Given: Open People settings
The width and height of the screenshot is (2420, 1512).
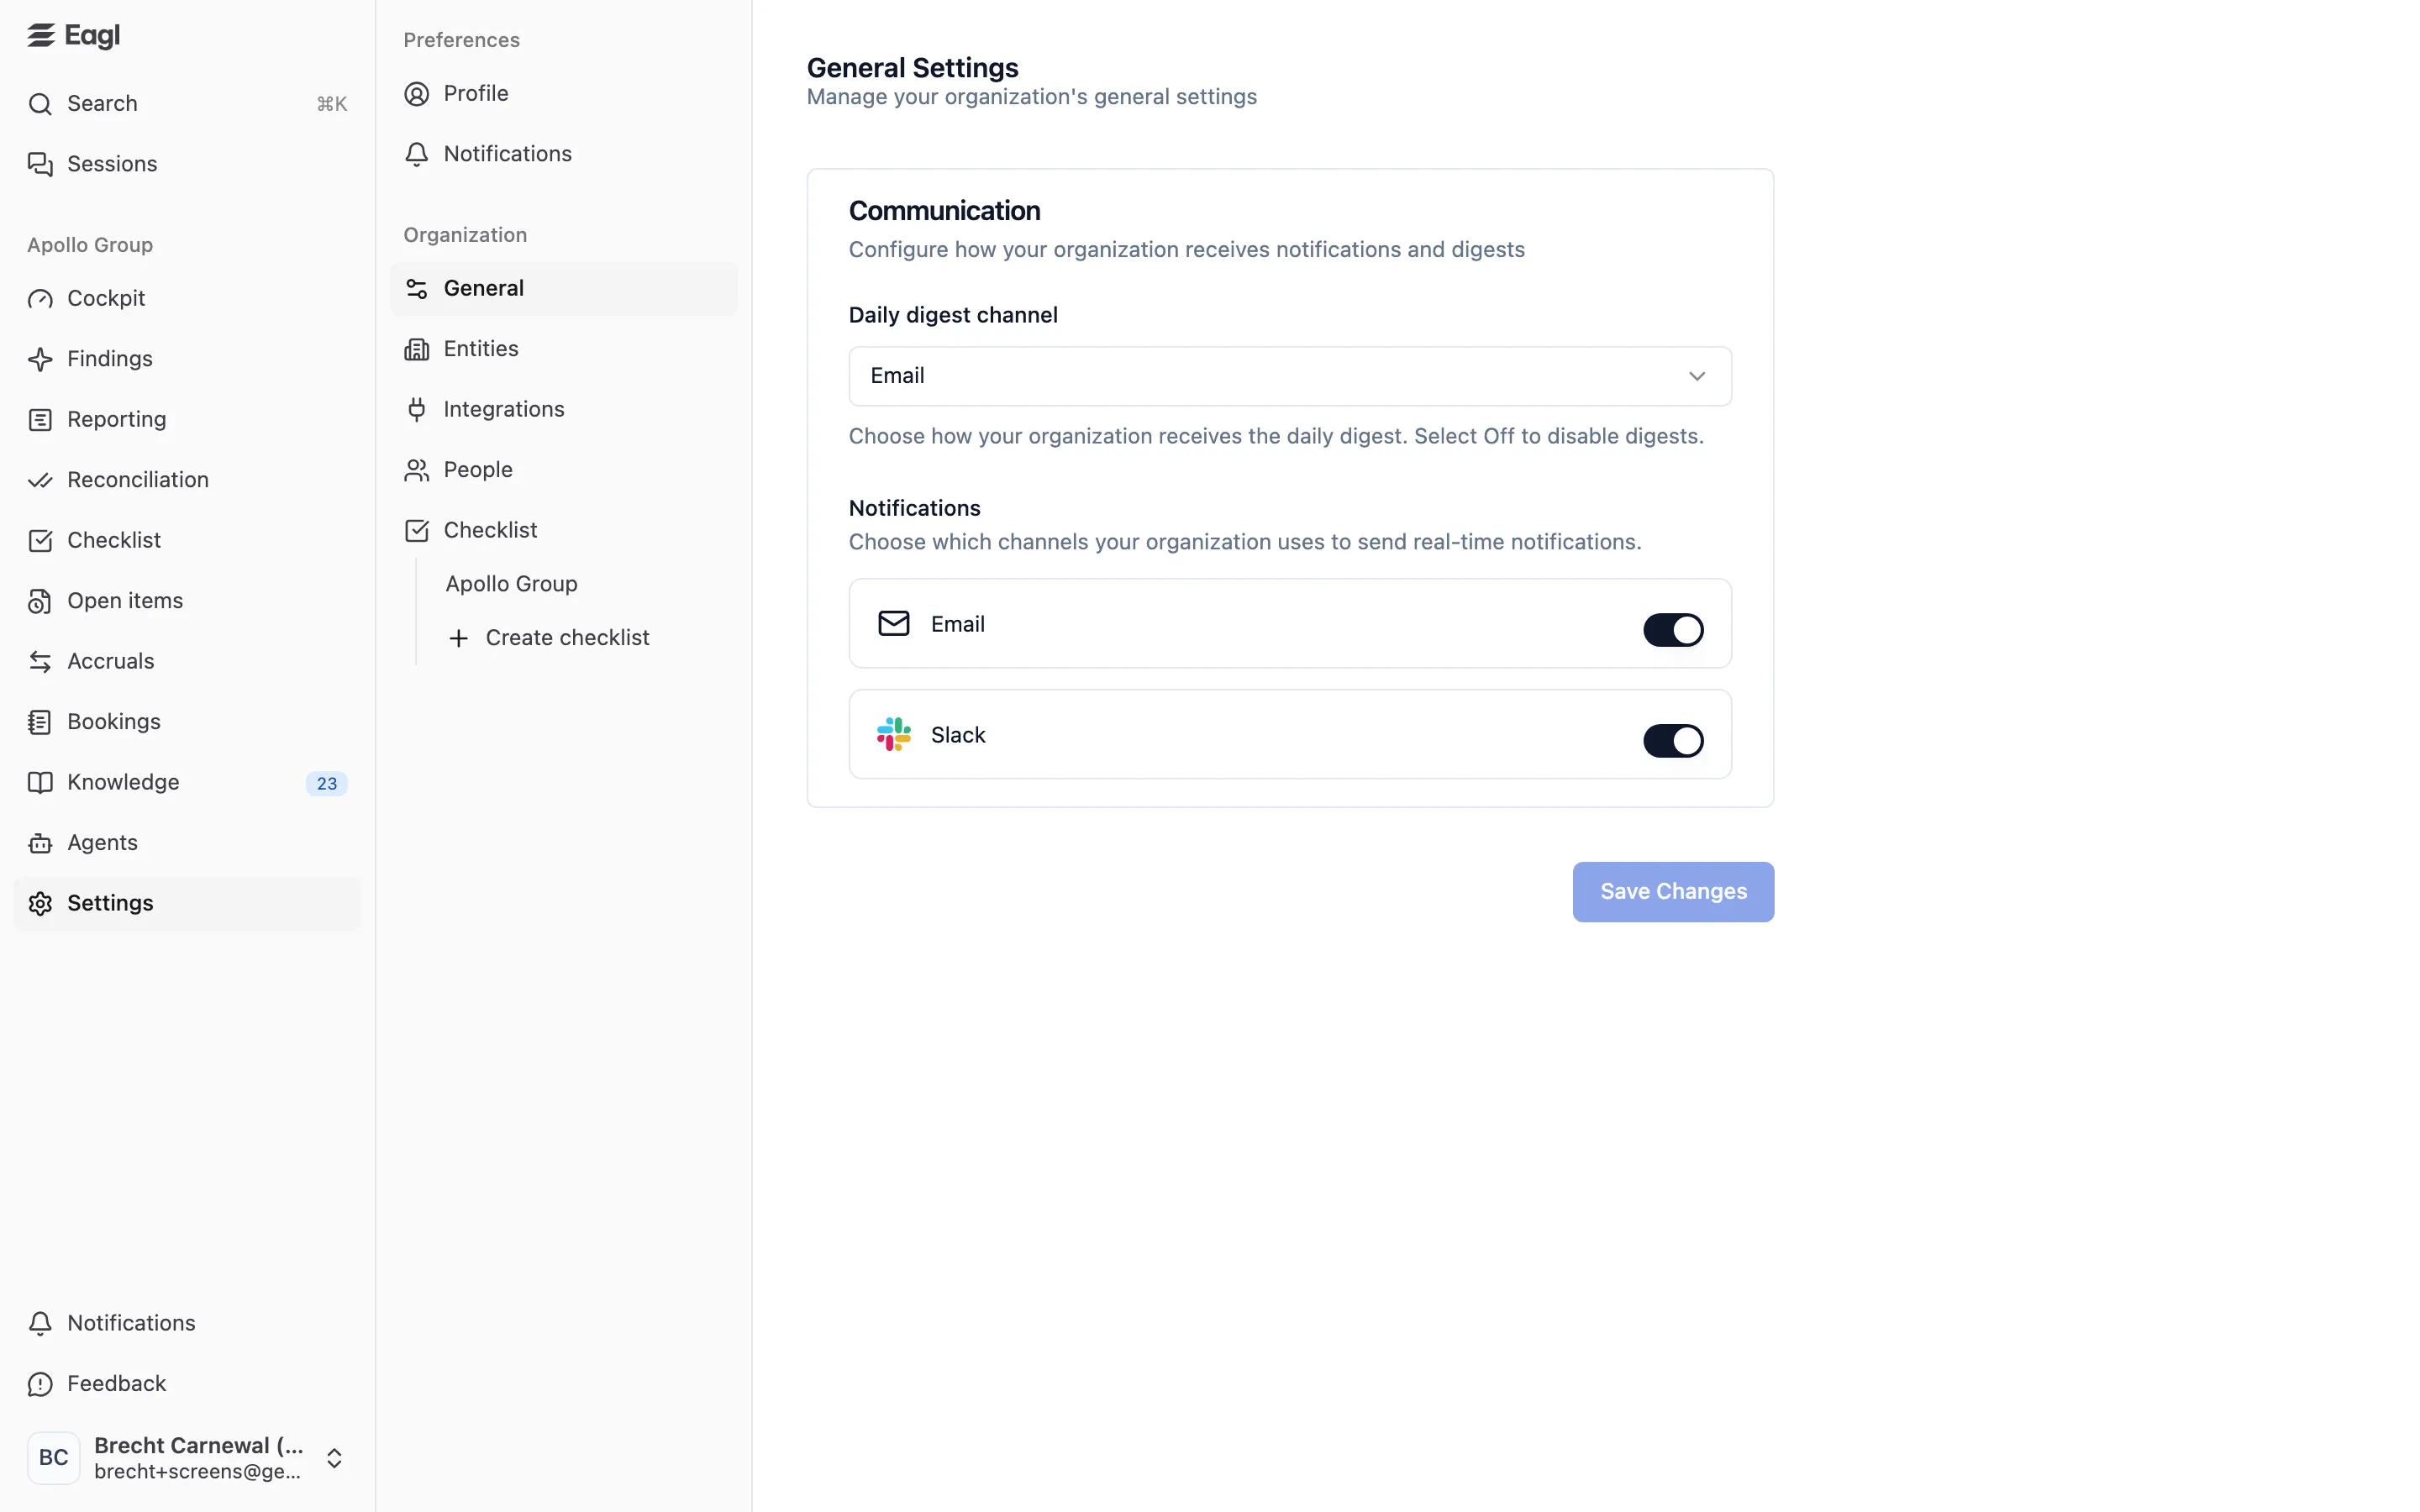Looking at the screenshot, I should tap(564, 470).
